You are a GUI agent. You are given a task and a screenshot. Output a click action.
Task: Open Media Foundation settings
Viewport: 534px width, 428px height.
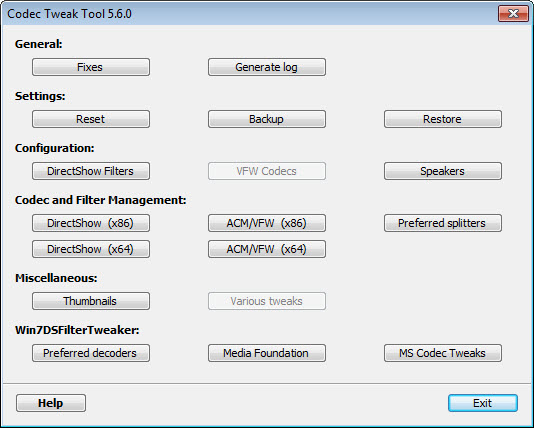267,353
